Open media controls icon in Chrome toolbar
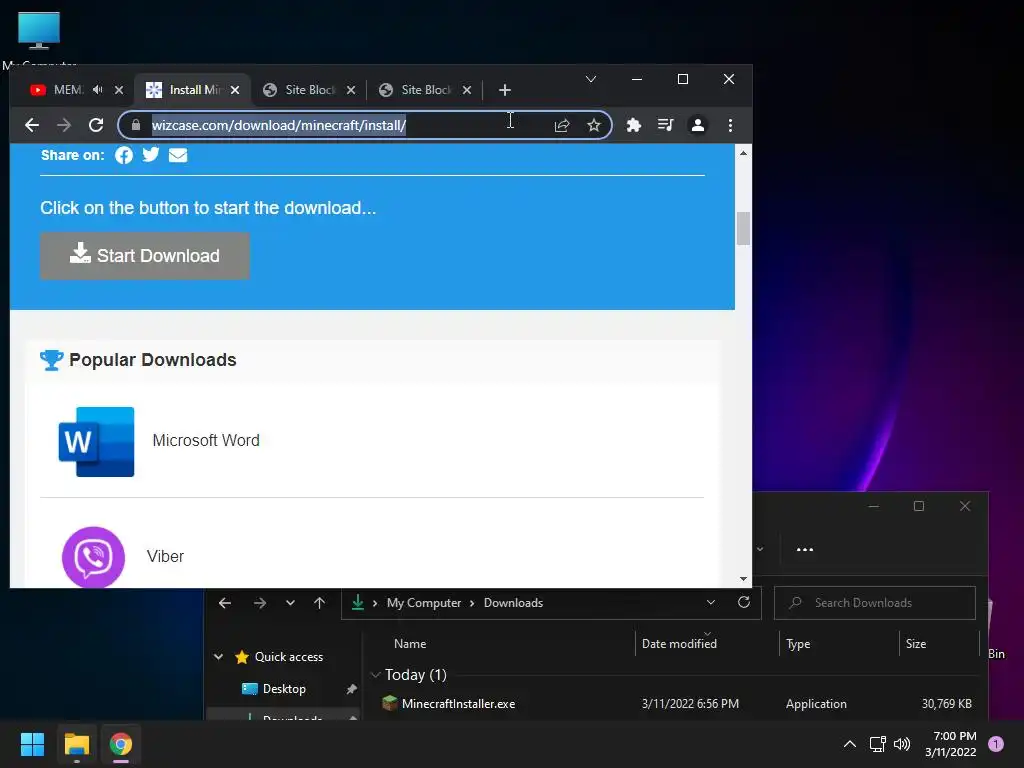Viewport: 1024px width, 768px height. (665, 125)
